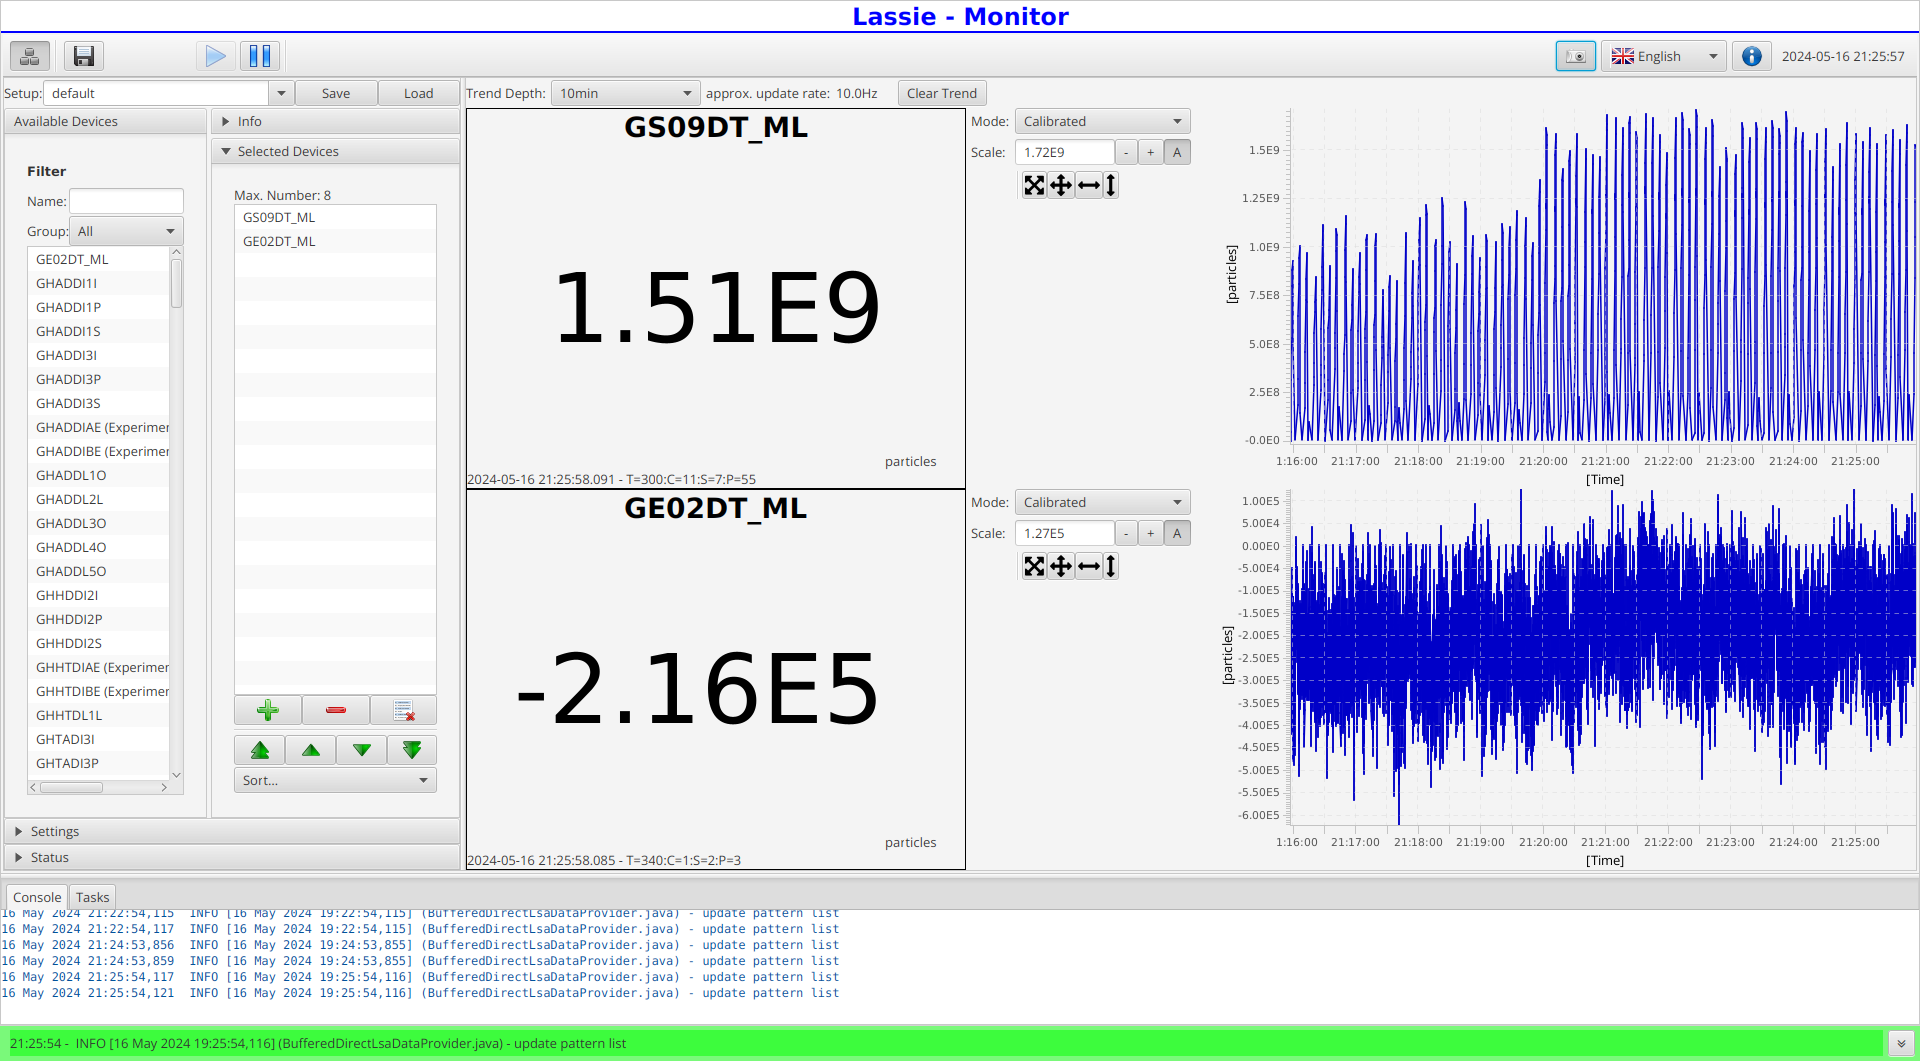Open the Sort... dropdown
The image size is (1920, 1061).
[335, 780]
